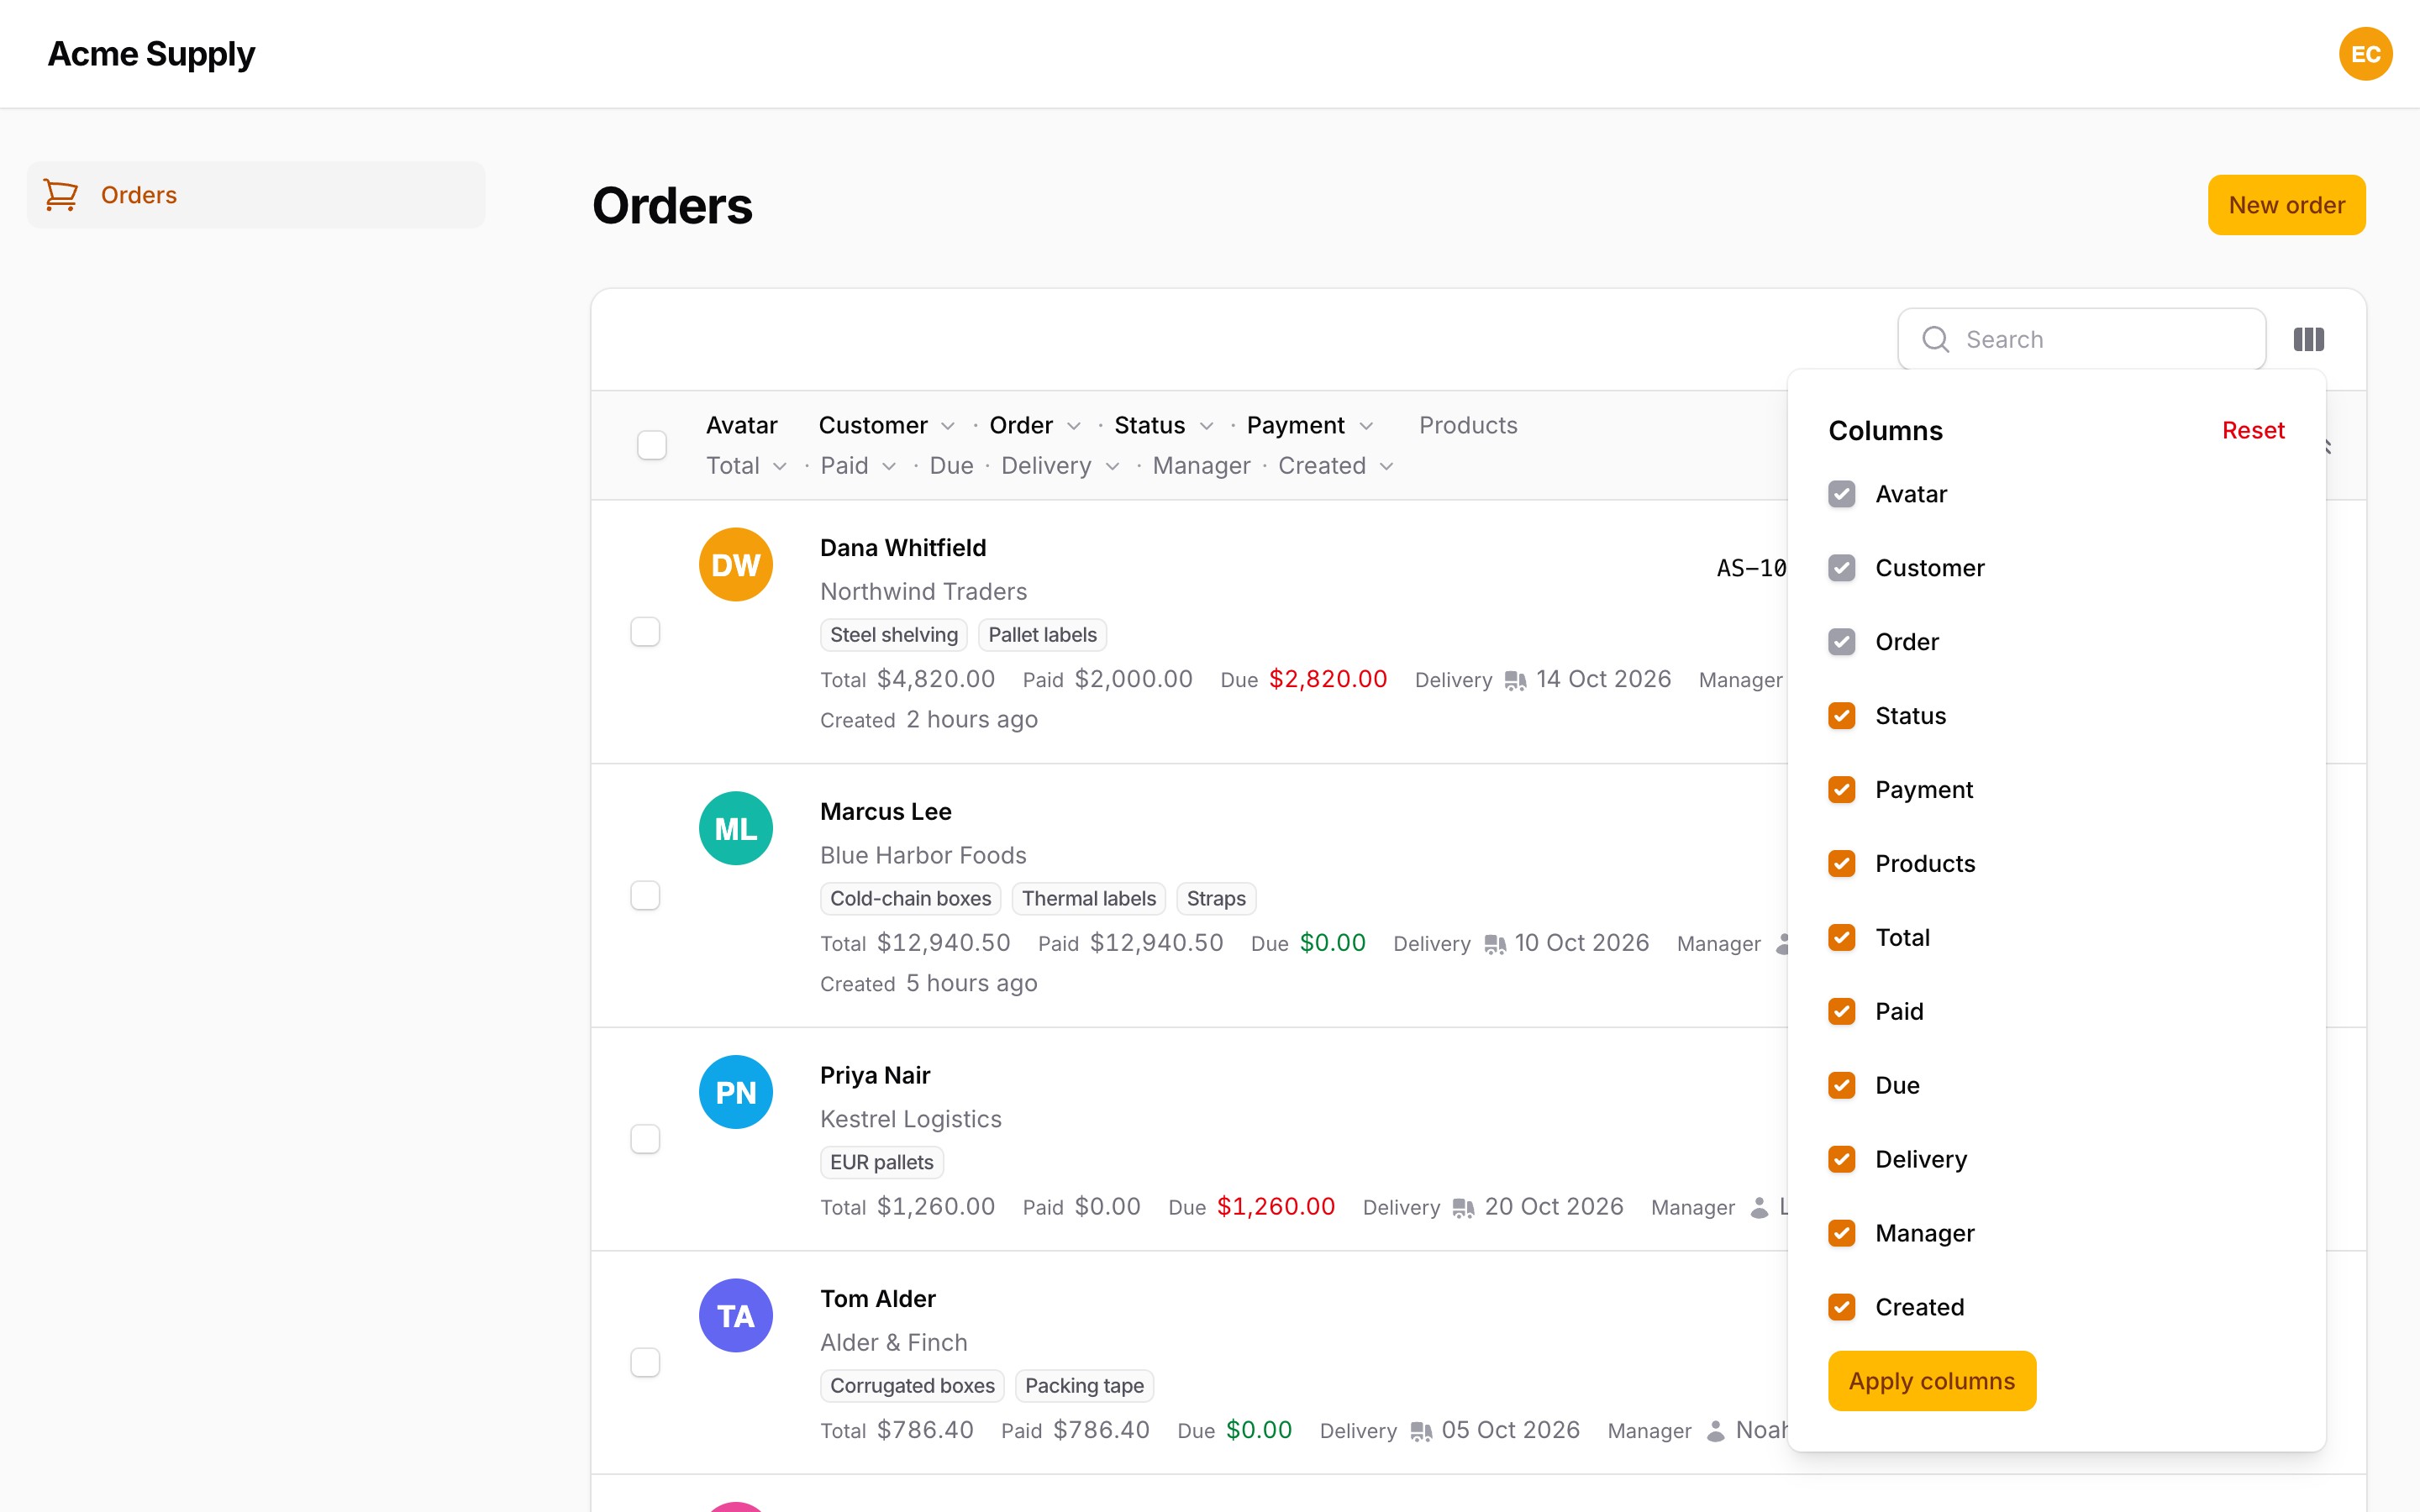This screenshot has width=2420, height=1512.
Task: Toggle the Products column checkbox
Action: (1842, 864)
